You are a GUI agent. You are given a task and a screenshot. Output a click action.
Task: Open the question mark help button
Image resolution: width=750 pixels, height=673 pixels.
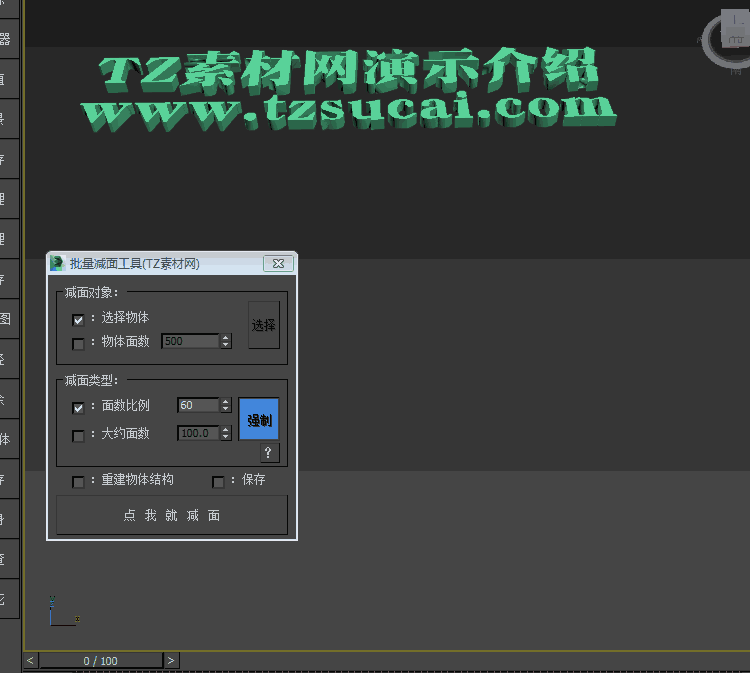(269, 452)
